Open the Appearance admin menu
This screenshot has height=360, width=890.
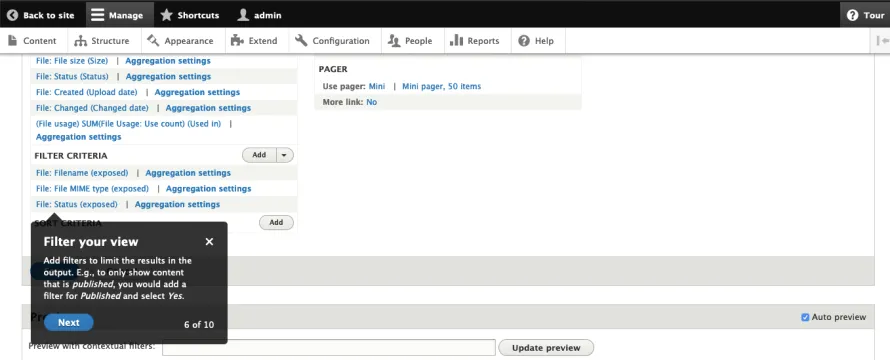click(x=180, y=41)
